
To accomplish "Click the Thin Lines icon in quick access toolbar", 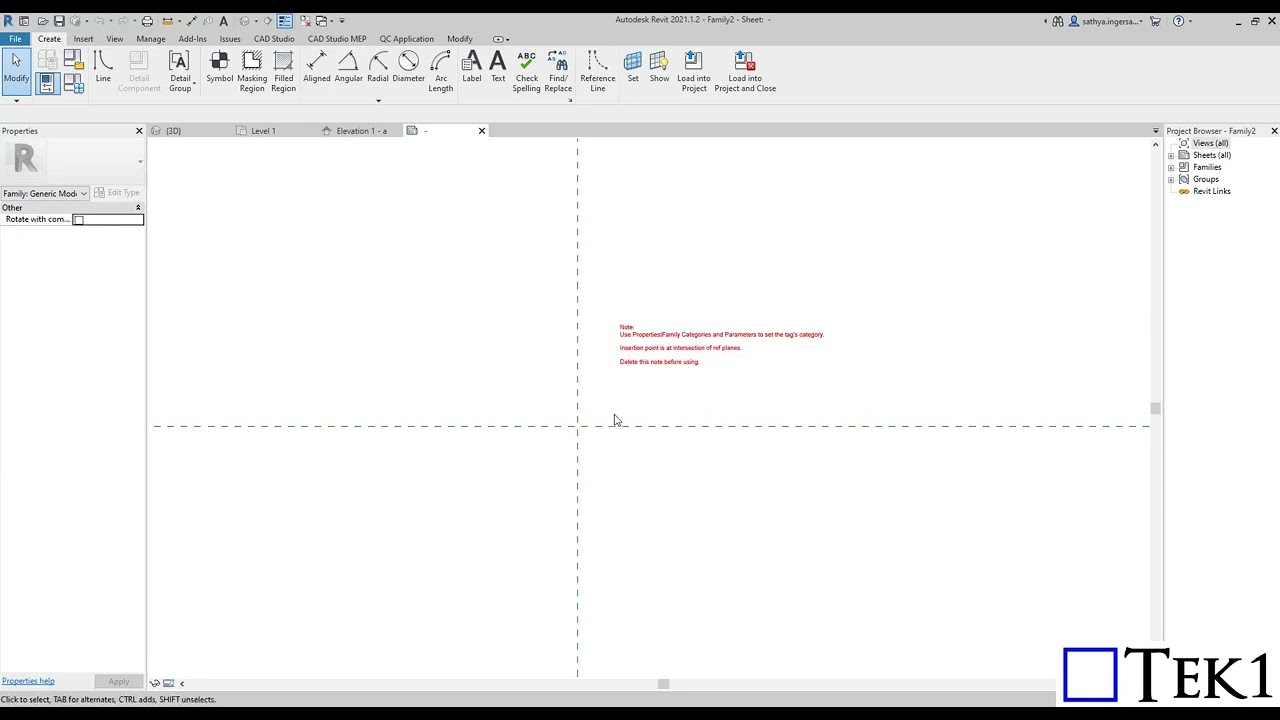I will pos(285,21).
